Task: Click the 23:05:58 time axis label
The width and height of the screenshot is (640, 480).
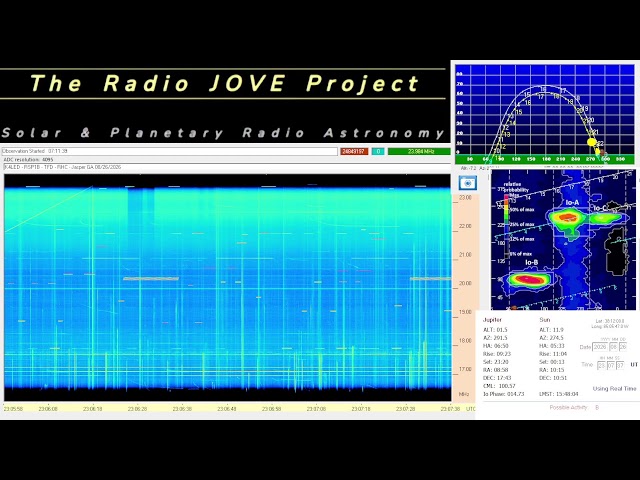Action: click(13, 409)
